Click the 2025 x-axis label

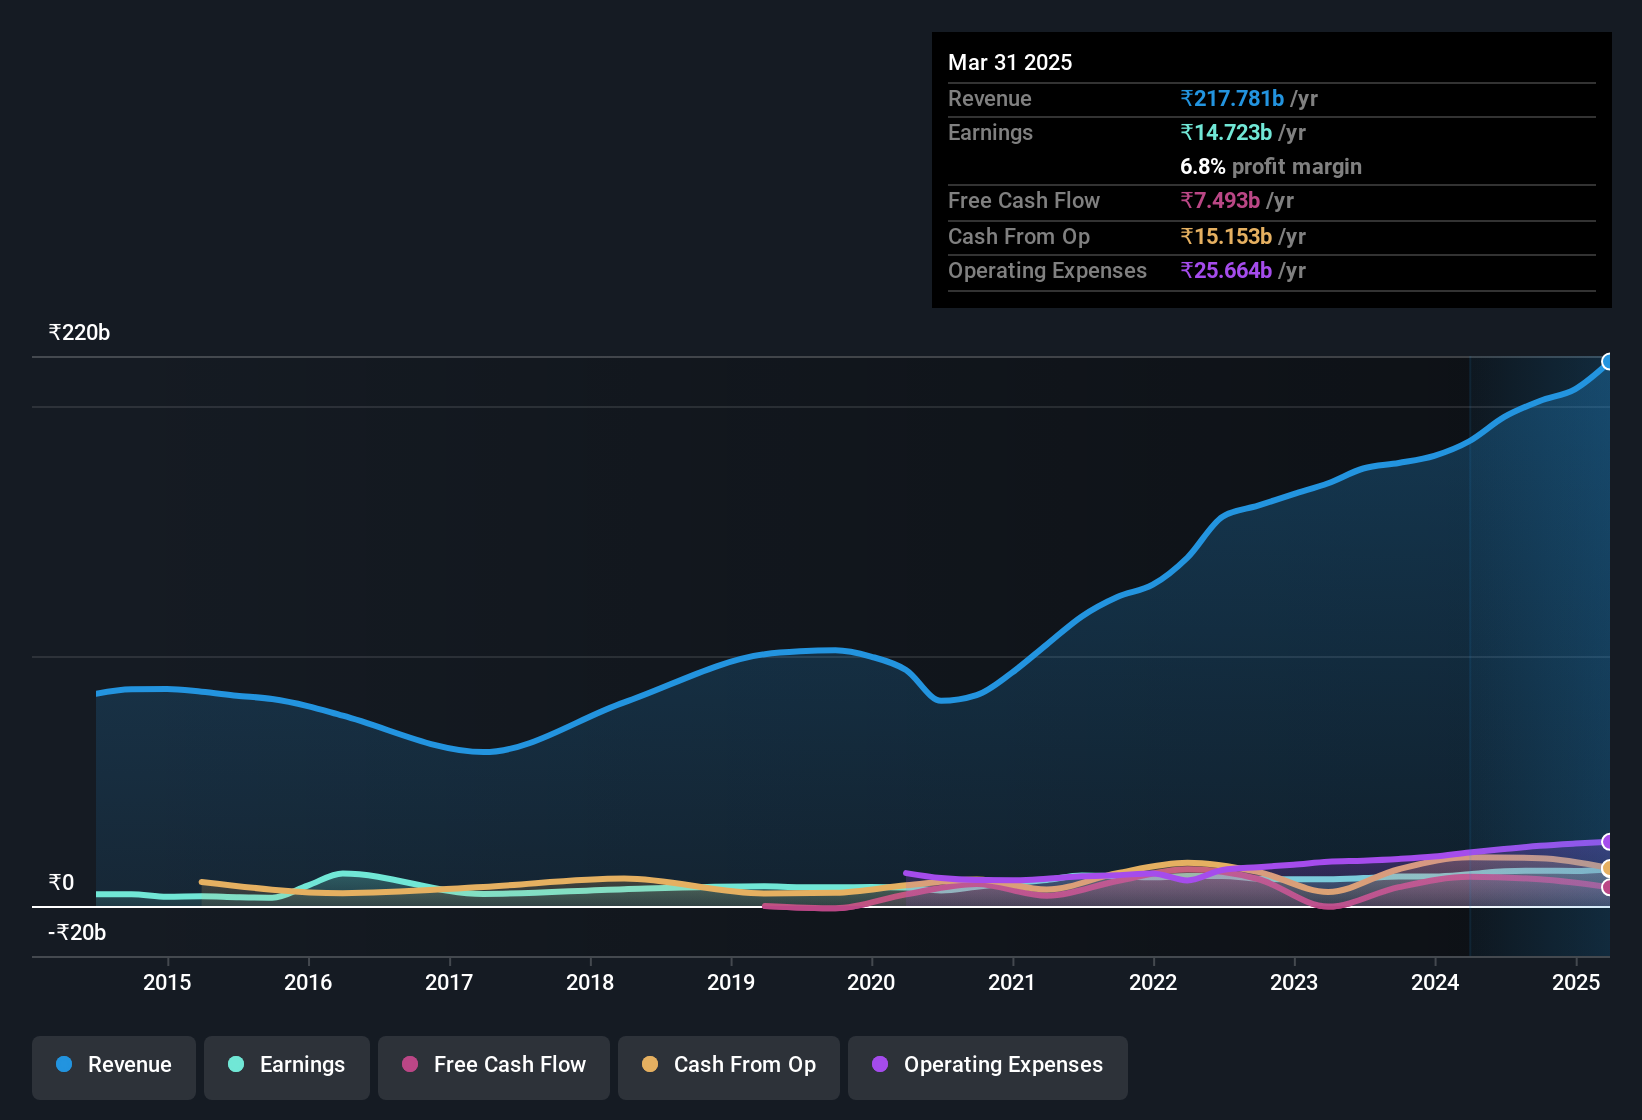(1576, 982)
